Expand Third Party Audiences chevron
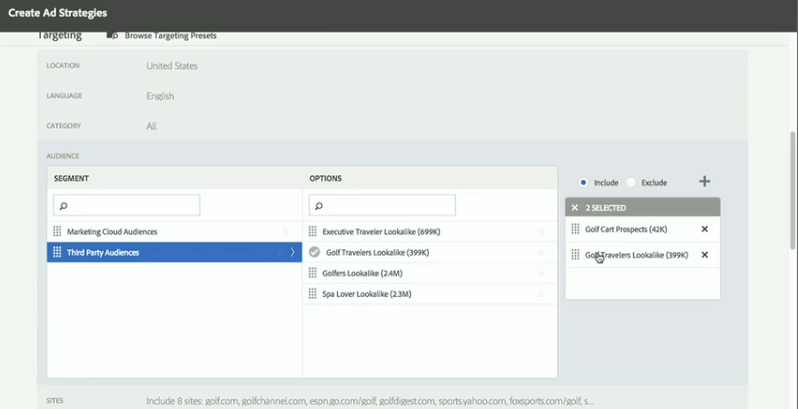798x409 pixels. click(x=293, y=252)
